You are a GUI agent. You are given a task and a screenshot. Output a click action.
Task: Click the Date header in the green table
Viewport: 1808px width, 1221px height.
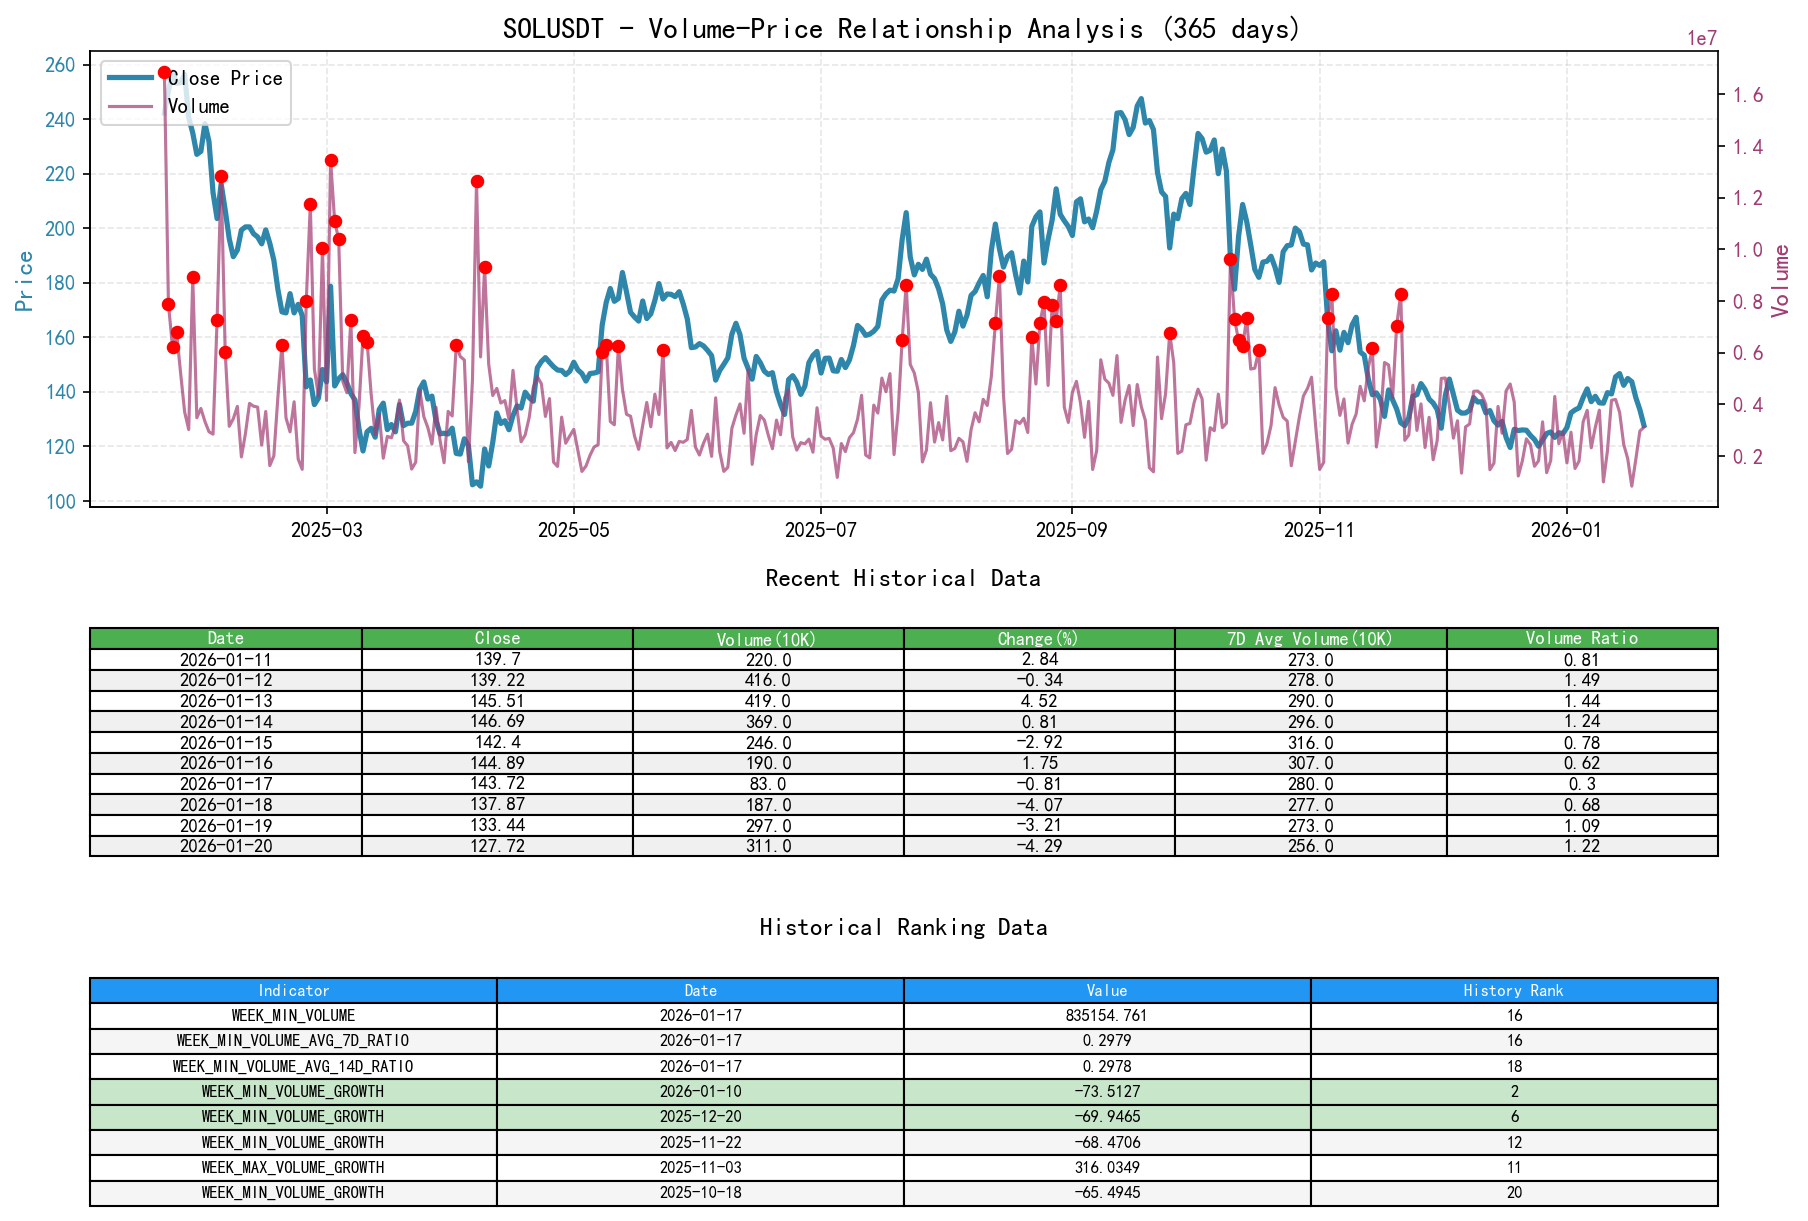pyautogui.click(x=226, y=637)
